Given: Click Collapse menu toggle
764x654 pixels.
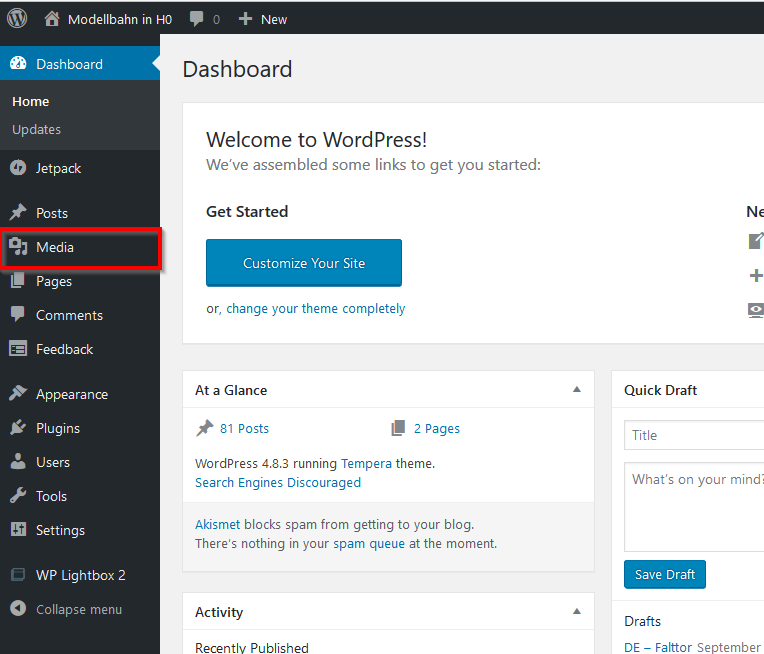Looking at the screenshot, I should pyautogui.click(x=66, y=609).
